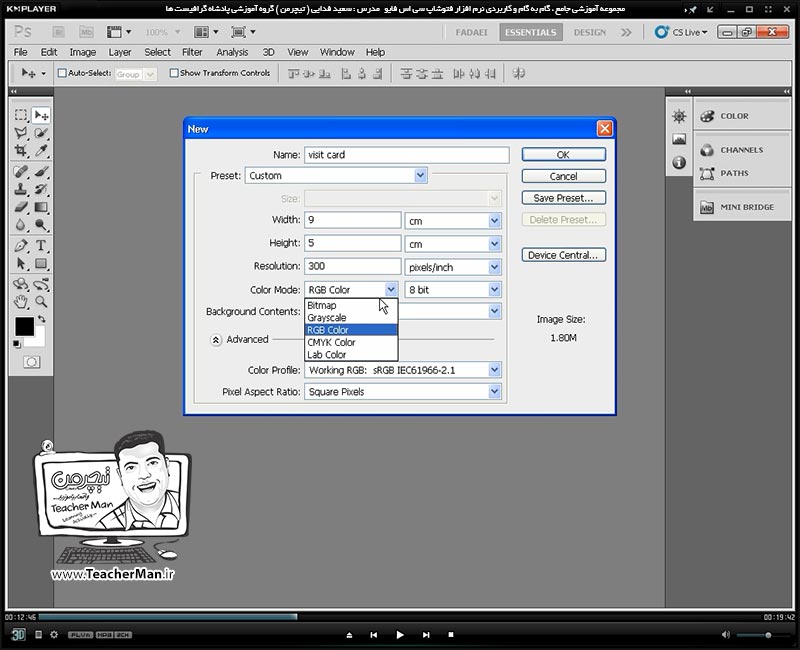
Task: Select the Spot Healing Brush tool
Action: point(21,171)
